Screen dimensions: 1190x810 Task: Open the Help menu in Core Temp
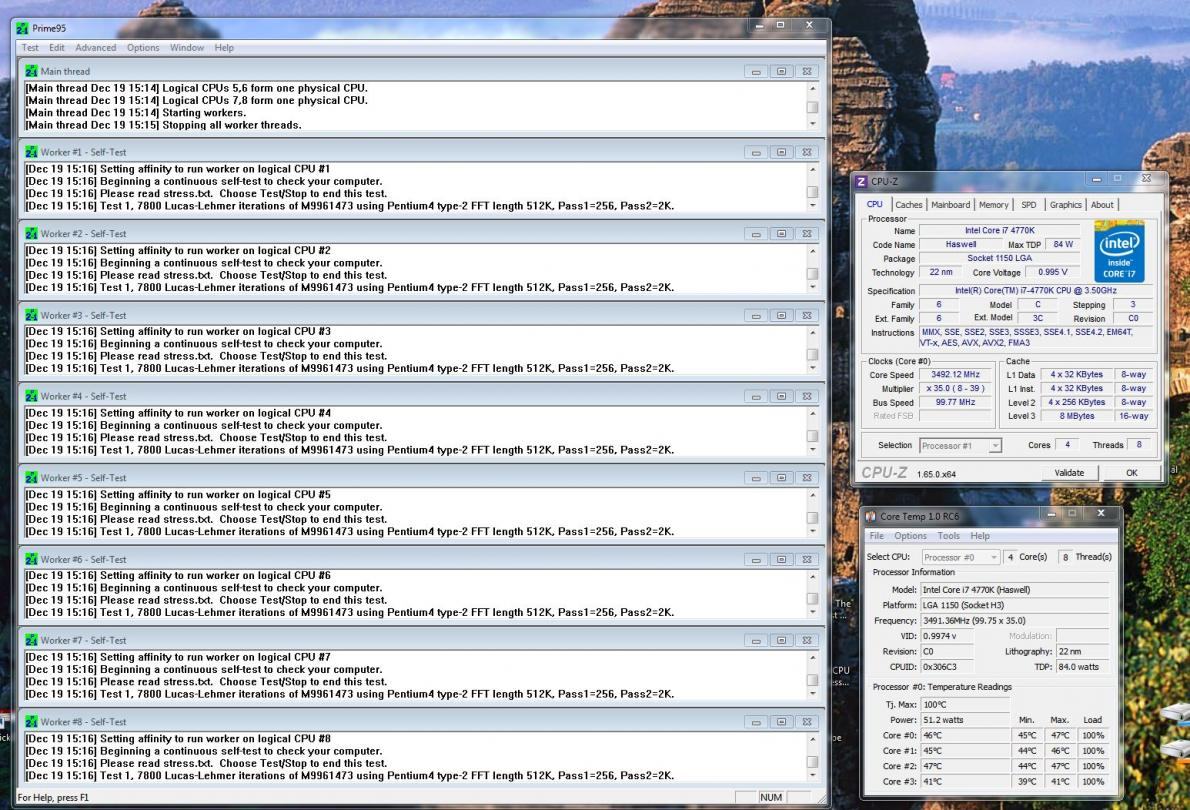point(980,536)
